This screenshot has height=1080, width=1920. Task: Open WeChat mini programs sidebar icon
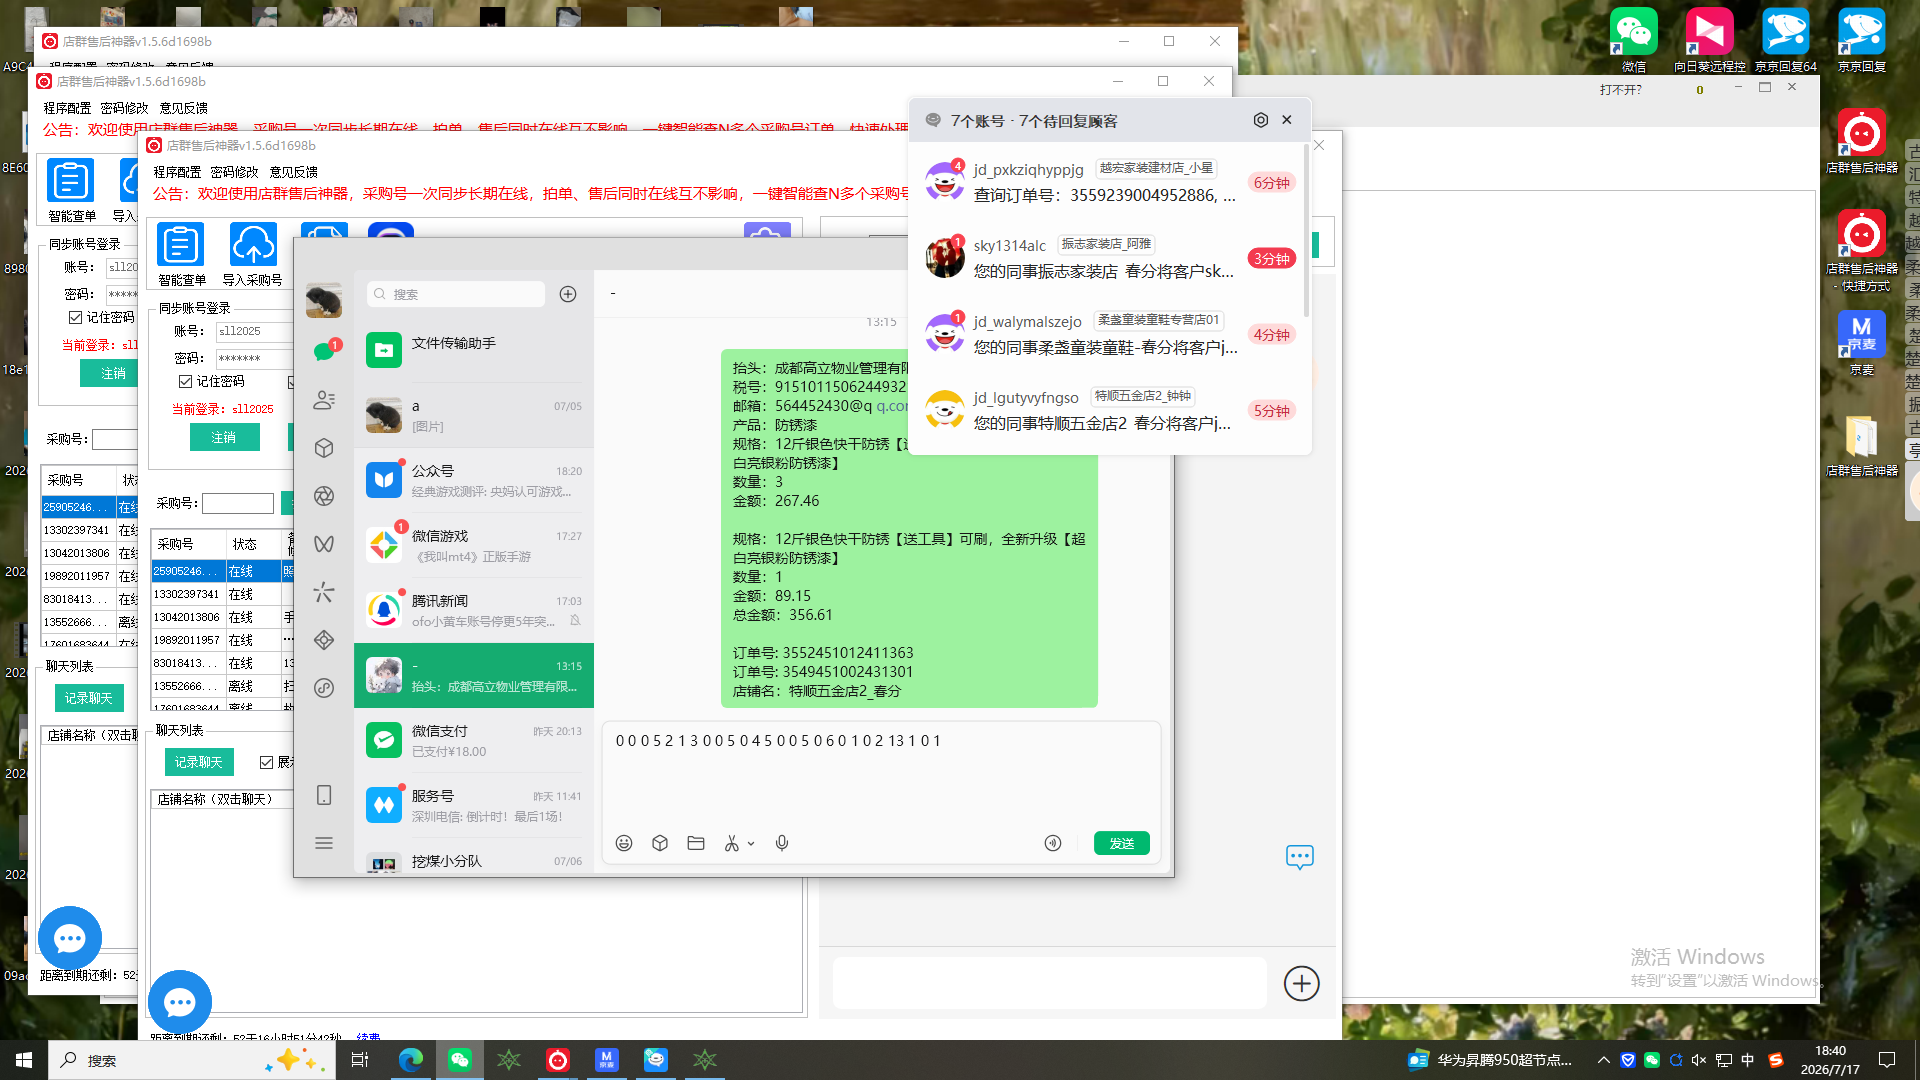(324, 688)
